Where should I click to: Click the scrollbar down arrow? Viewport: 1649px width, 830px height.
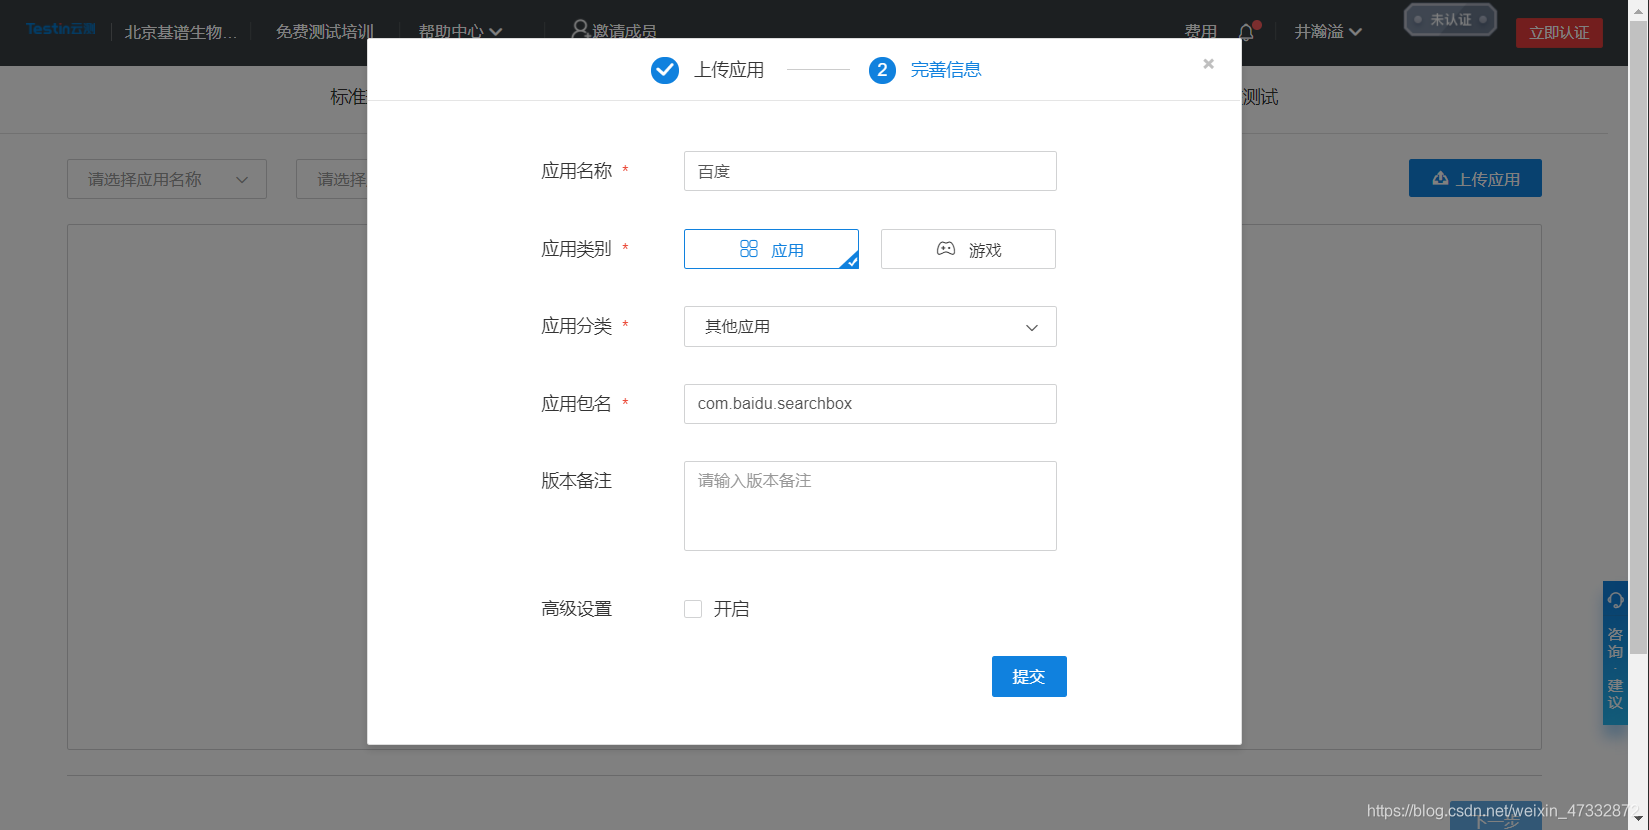1638,820
